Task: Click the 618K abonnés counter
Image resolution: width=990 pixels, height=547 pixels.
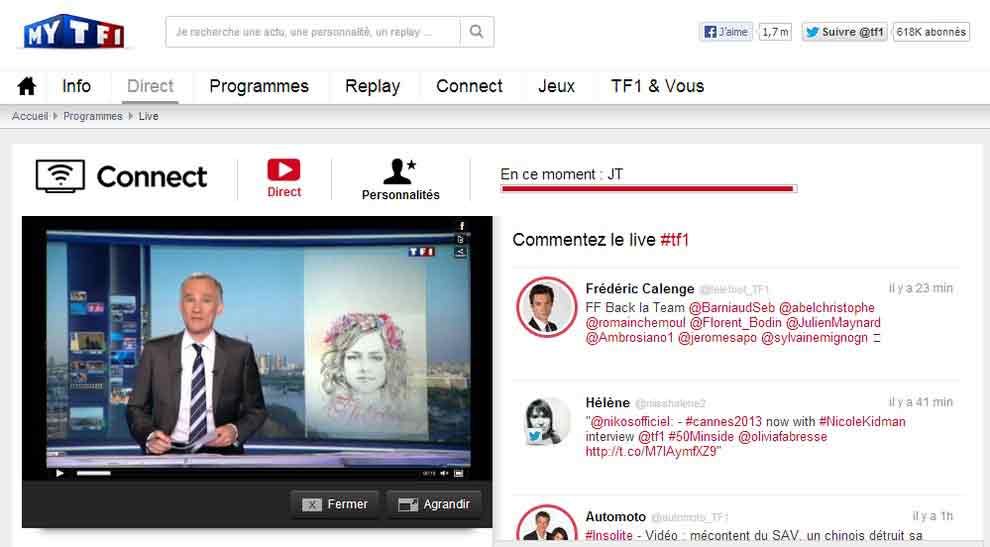Action: point(931,32)
